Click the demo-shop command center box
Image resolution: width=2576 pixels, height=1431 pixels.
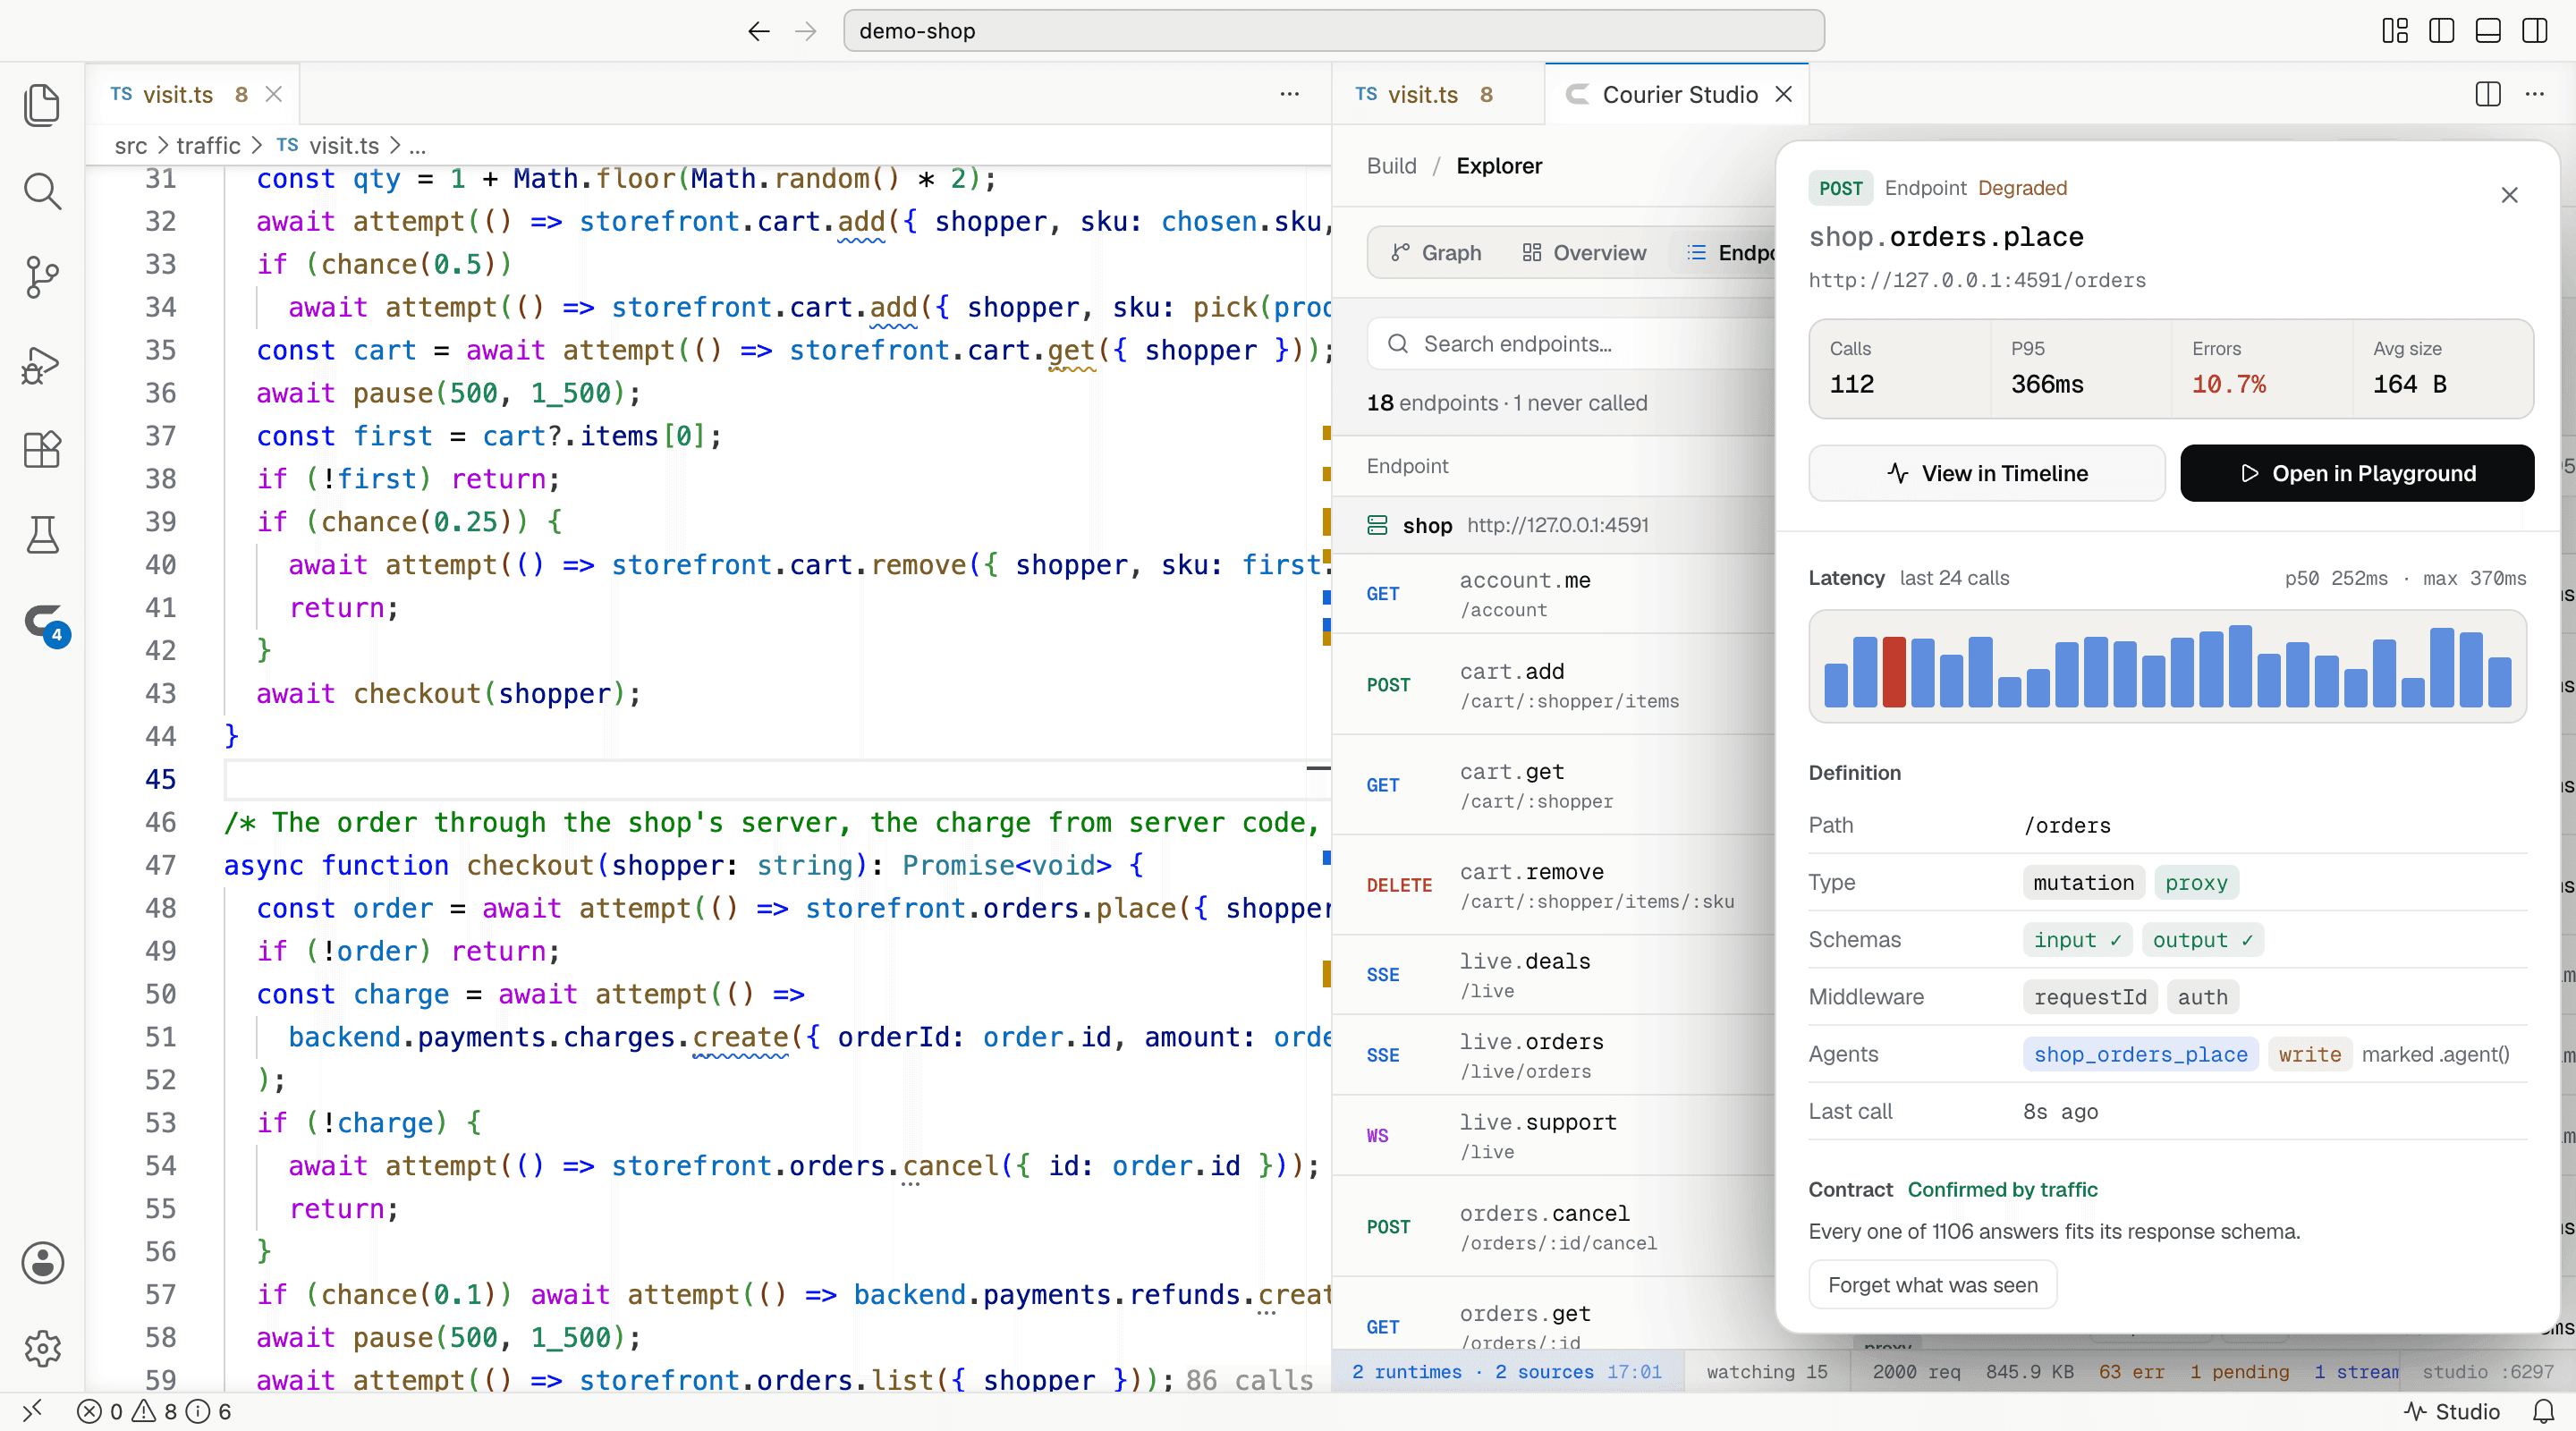[x=1333, y=31]
